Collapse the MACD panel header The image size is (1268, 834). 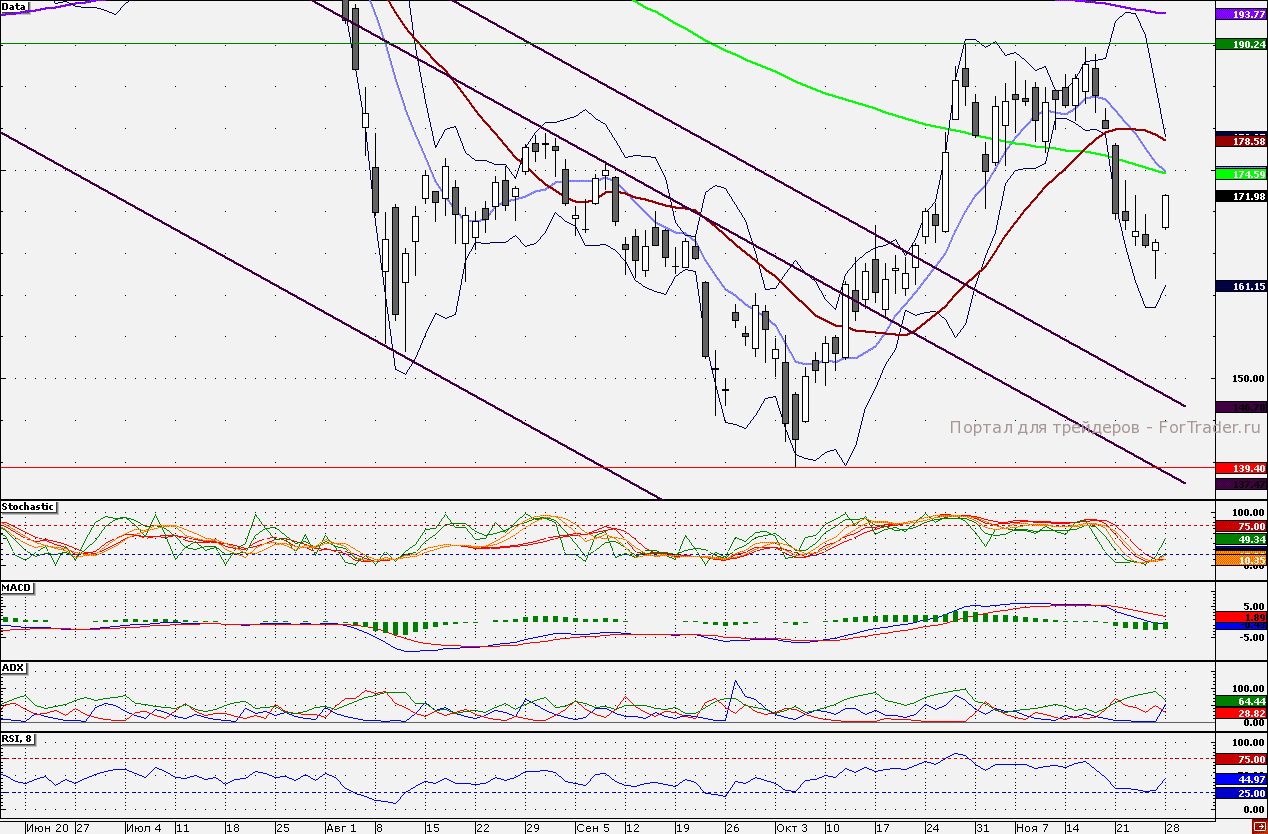point(18,587)
